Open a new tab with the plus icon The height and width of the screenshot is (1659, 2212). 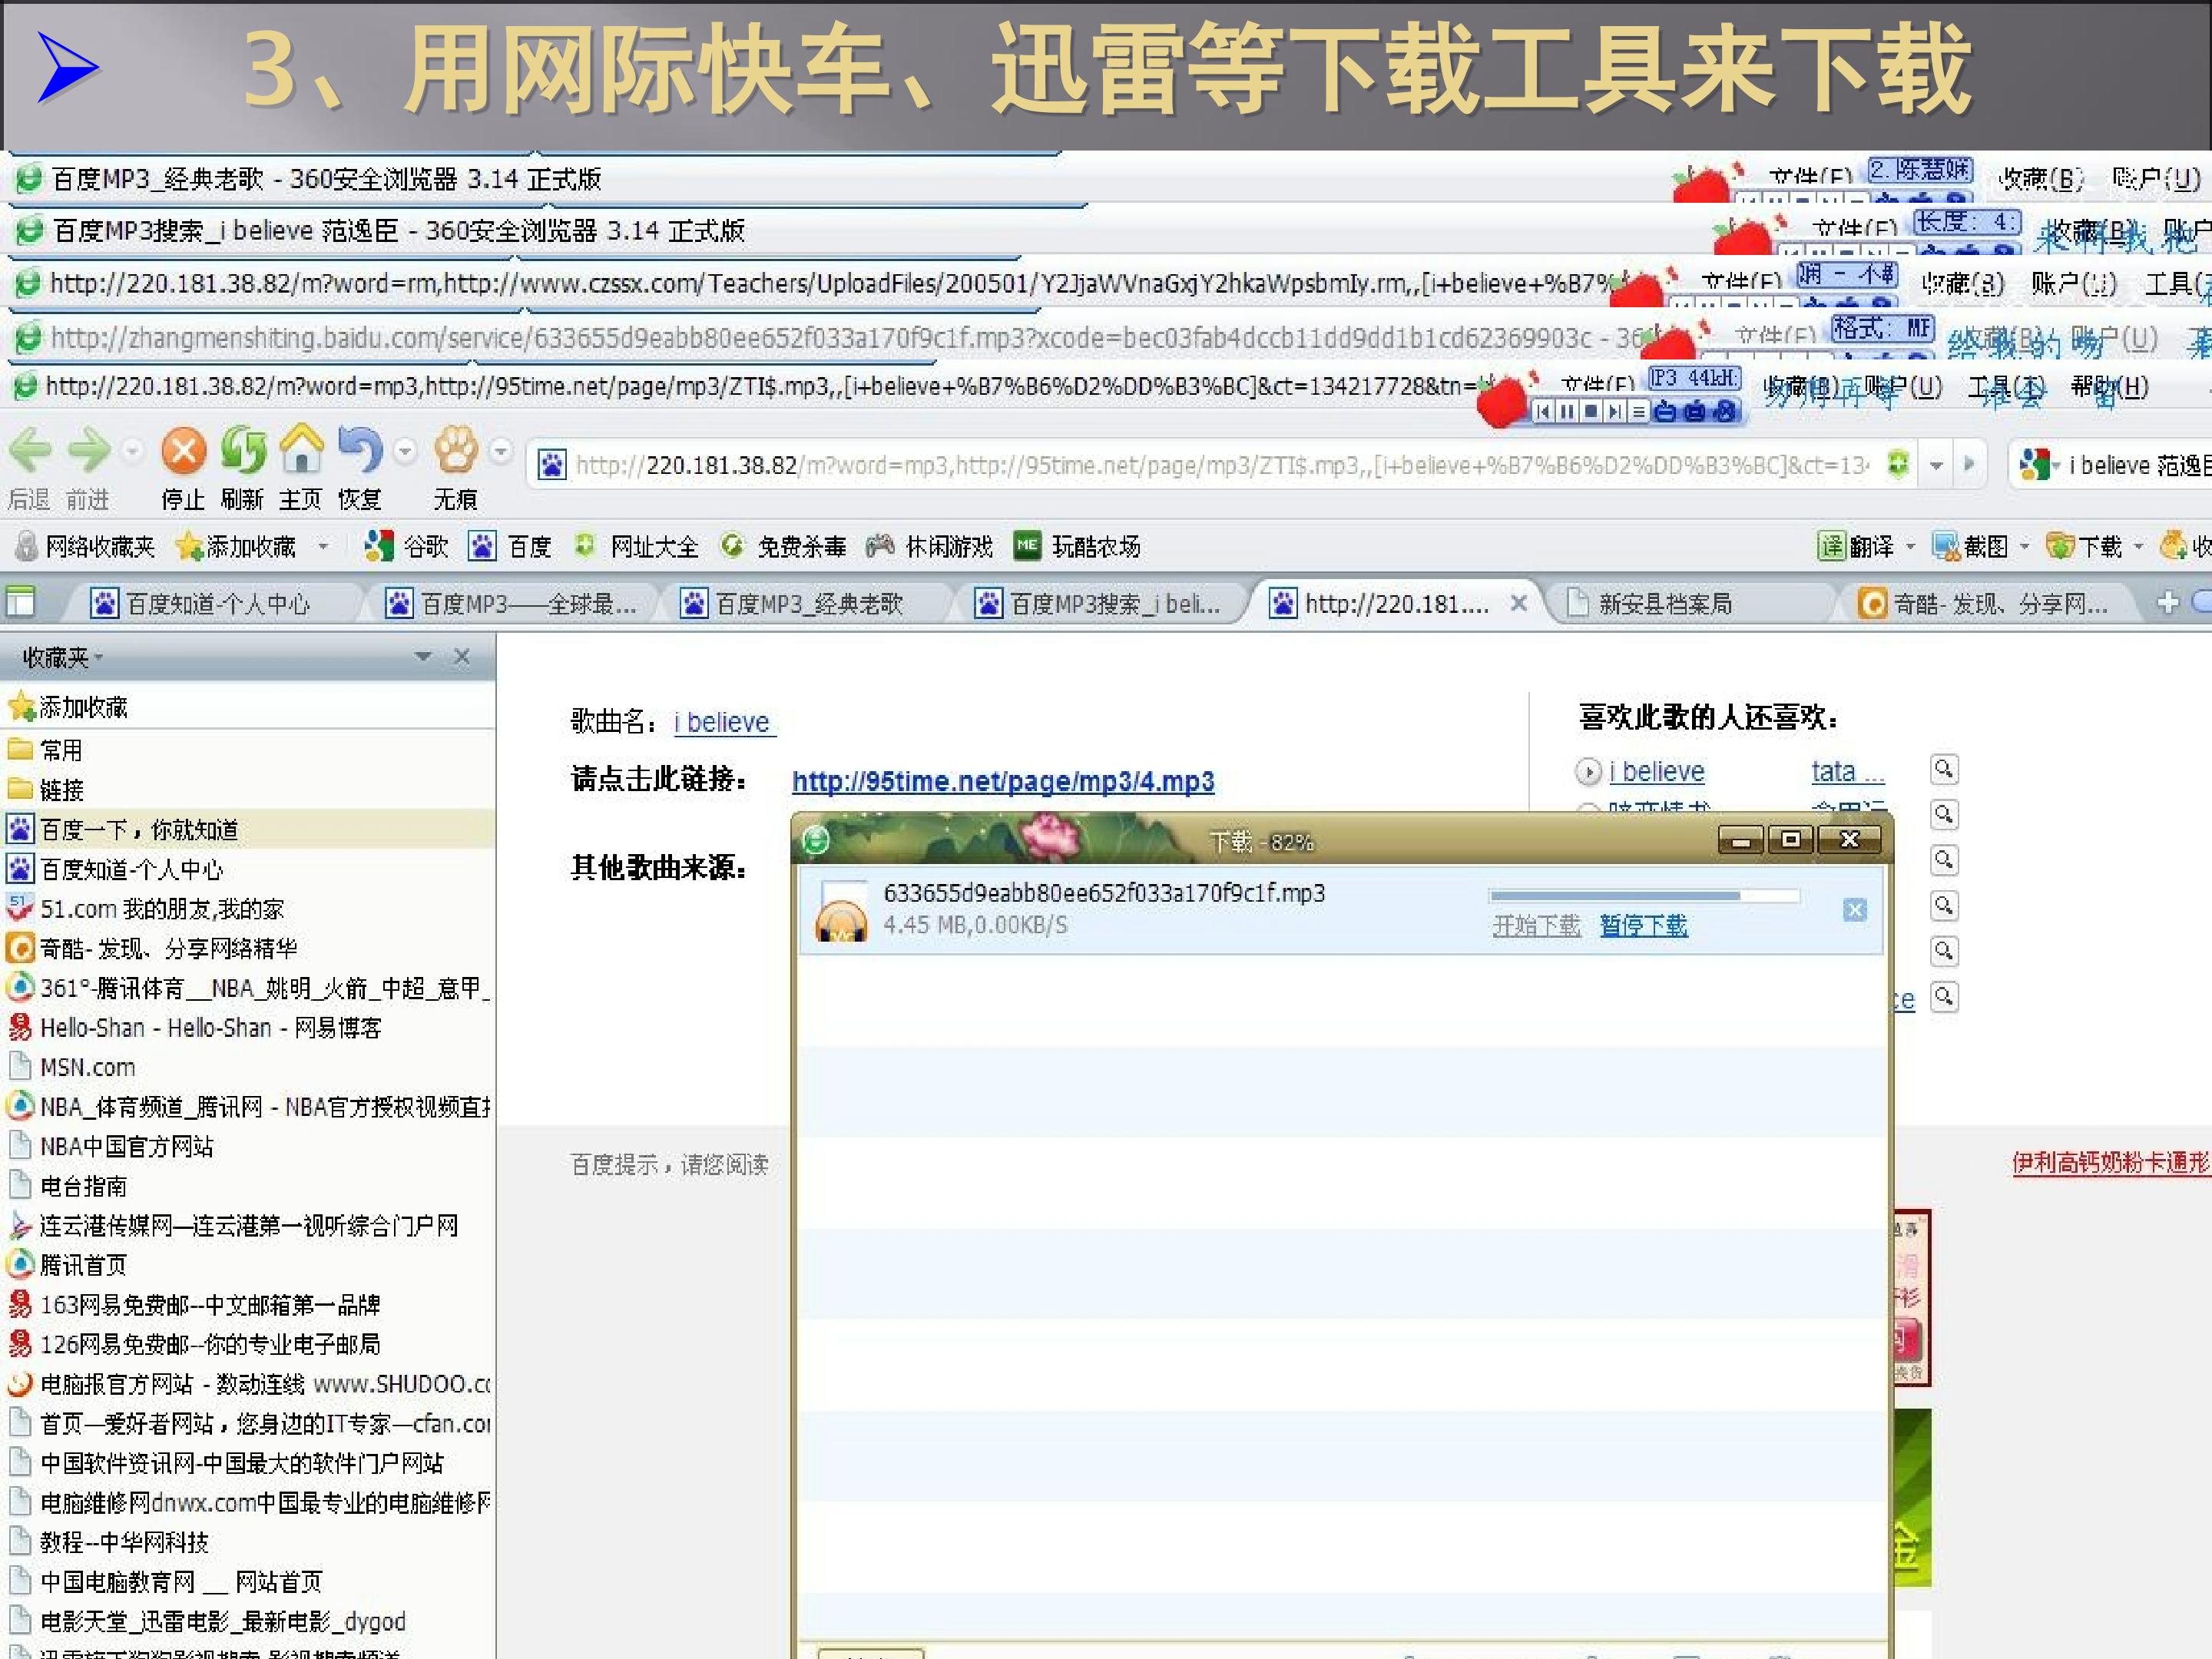[x=2168, y=602]
